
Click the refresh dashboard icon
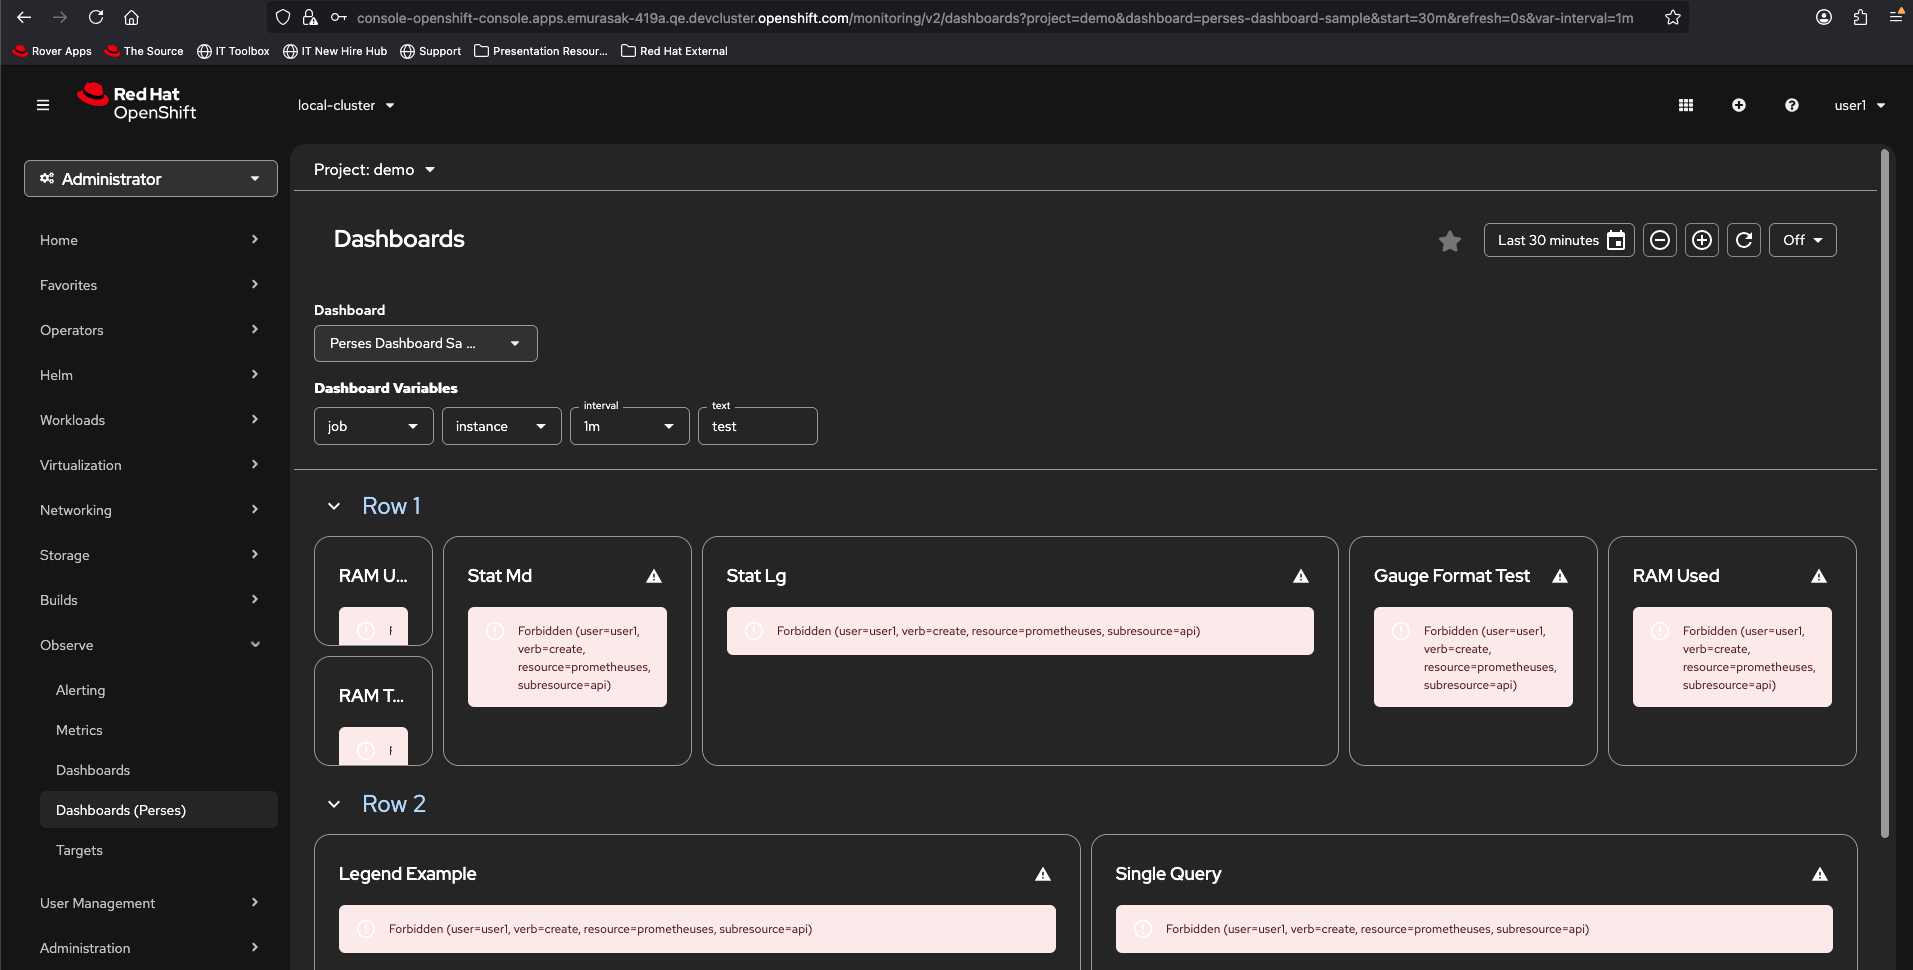click(1744, 240)
